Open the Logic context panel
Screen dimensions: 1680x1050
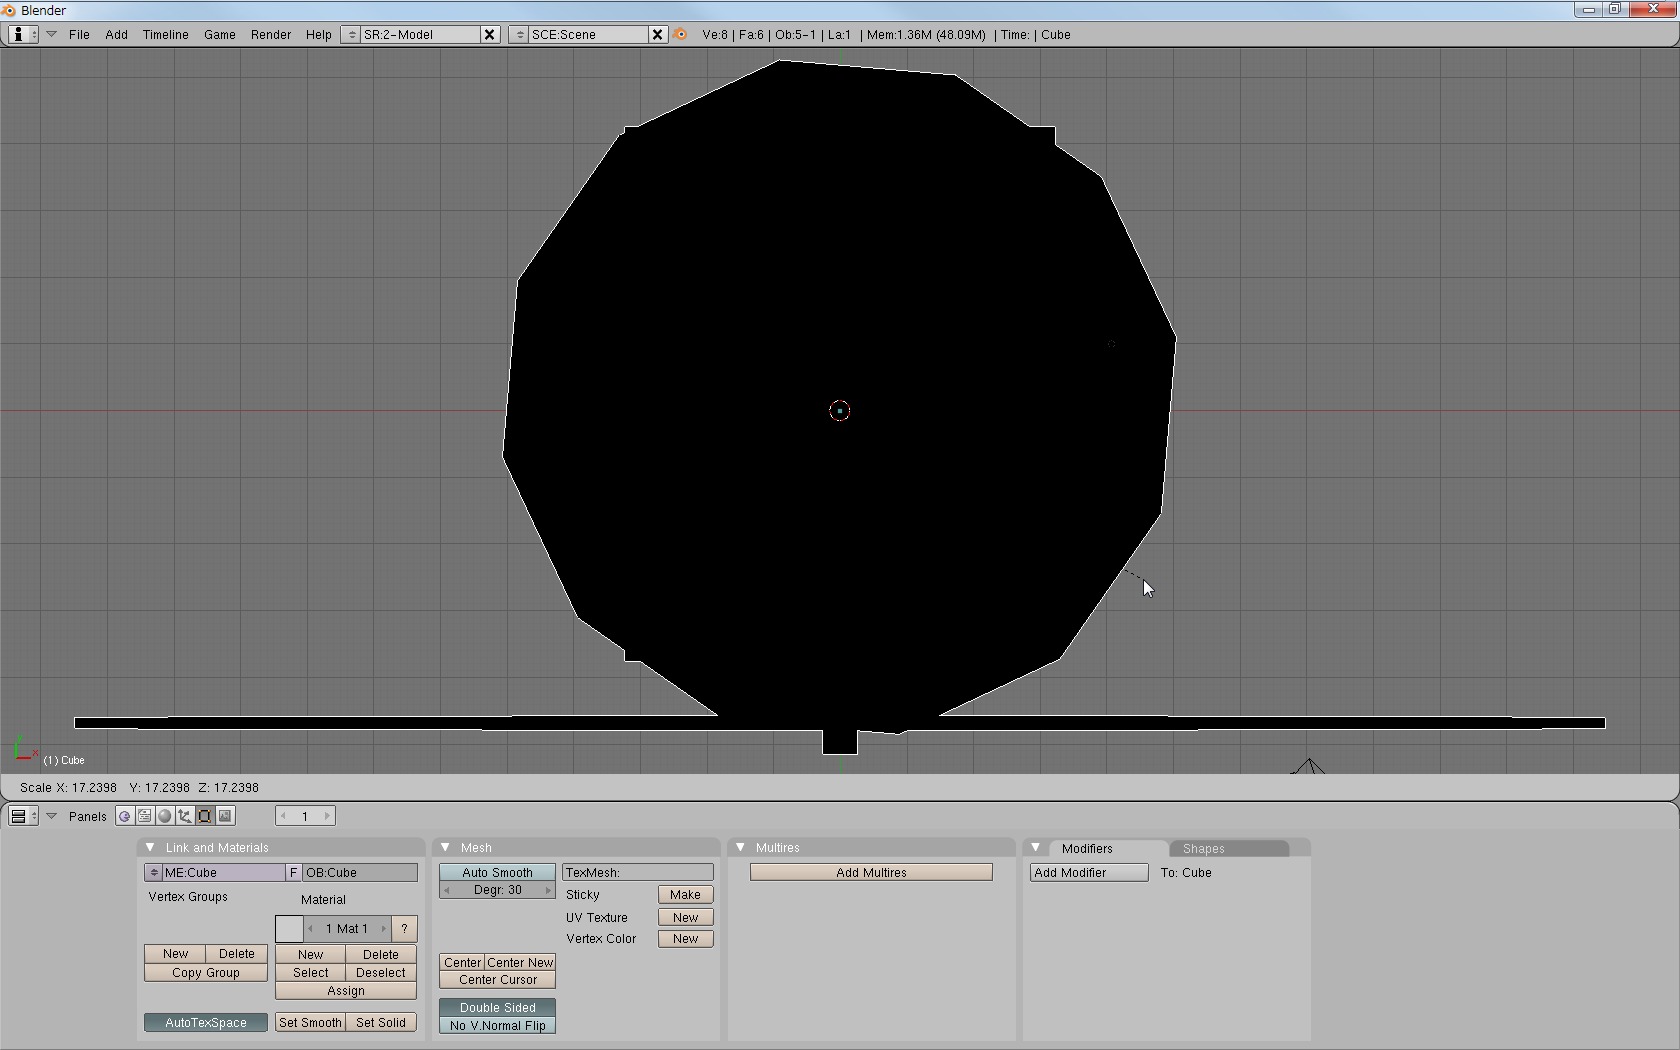[x=124, y=816]
